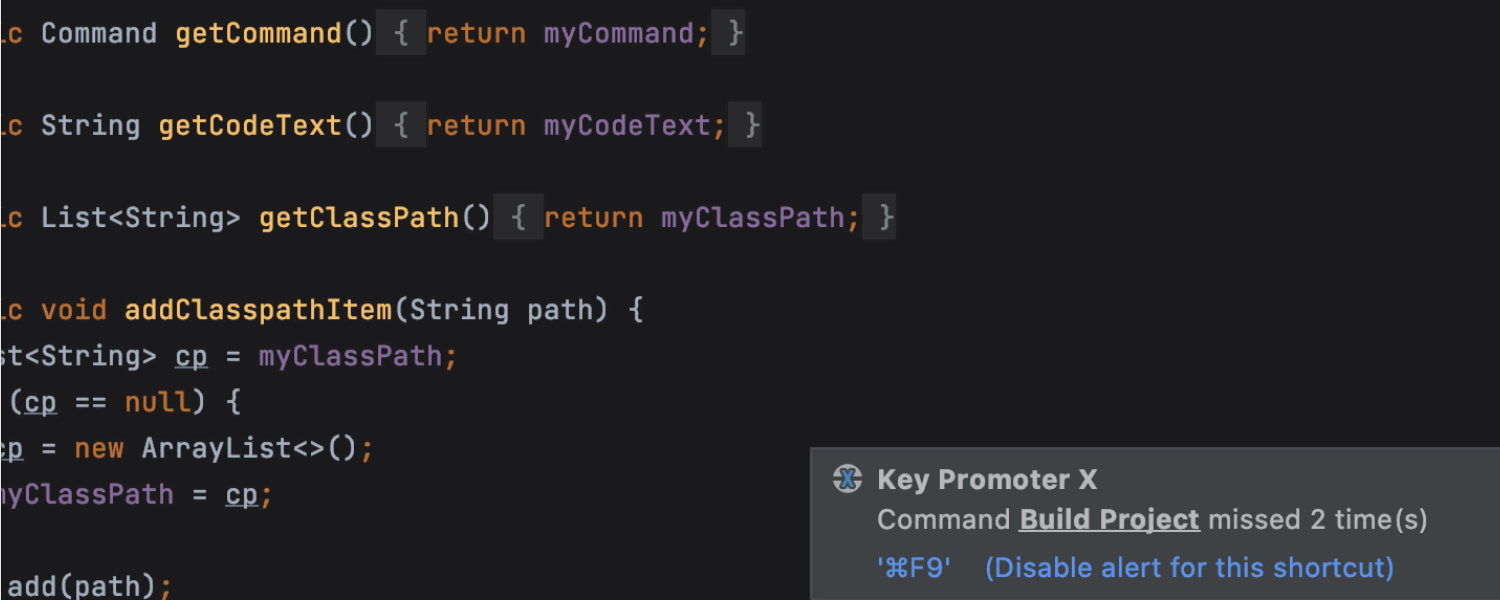
Task: Click the null keyword in the if condition
Action: 157,402
